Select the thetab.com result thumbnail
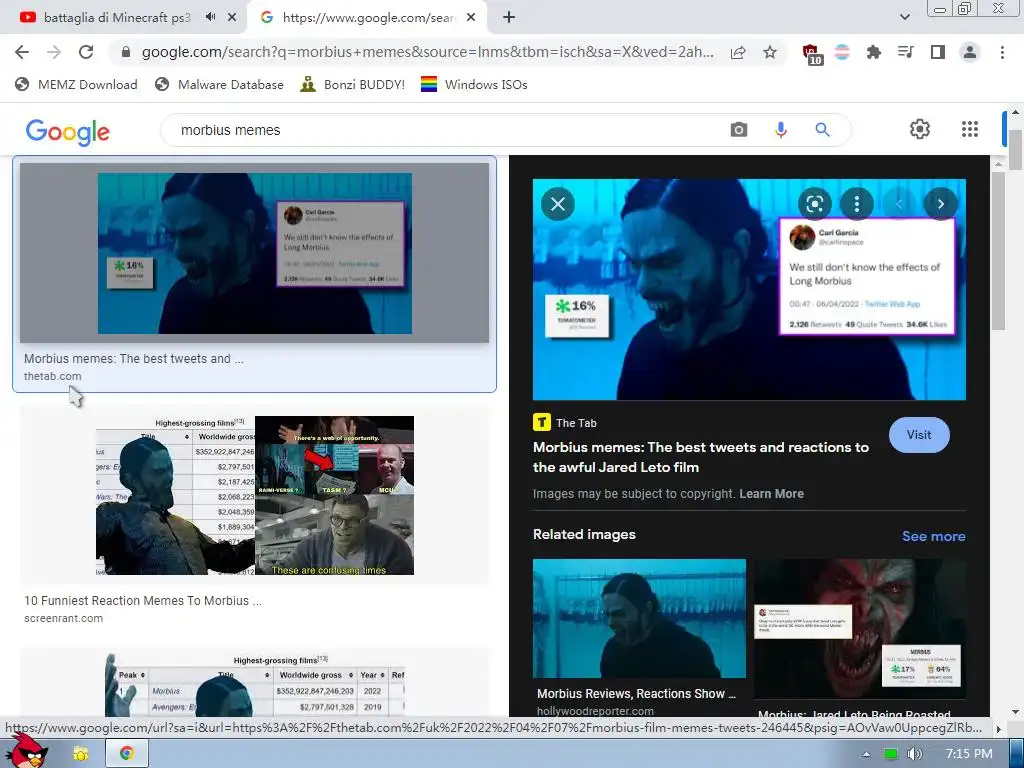Screen dimensions: 1024x768 (254, 253)
